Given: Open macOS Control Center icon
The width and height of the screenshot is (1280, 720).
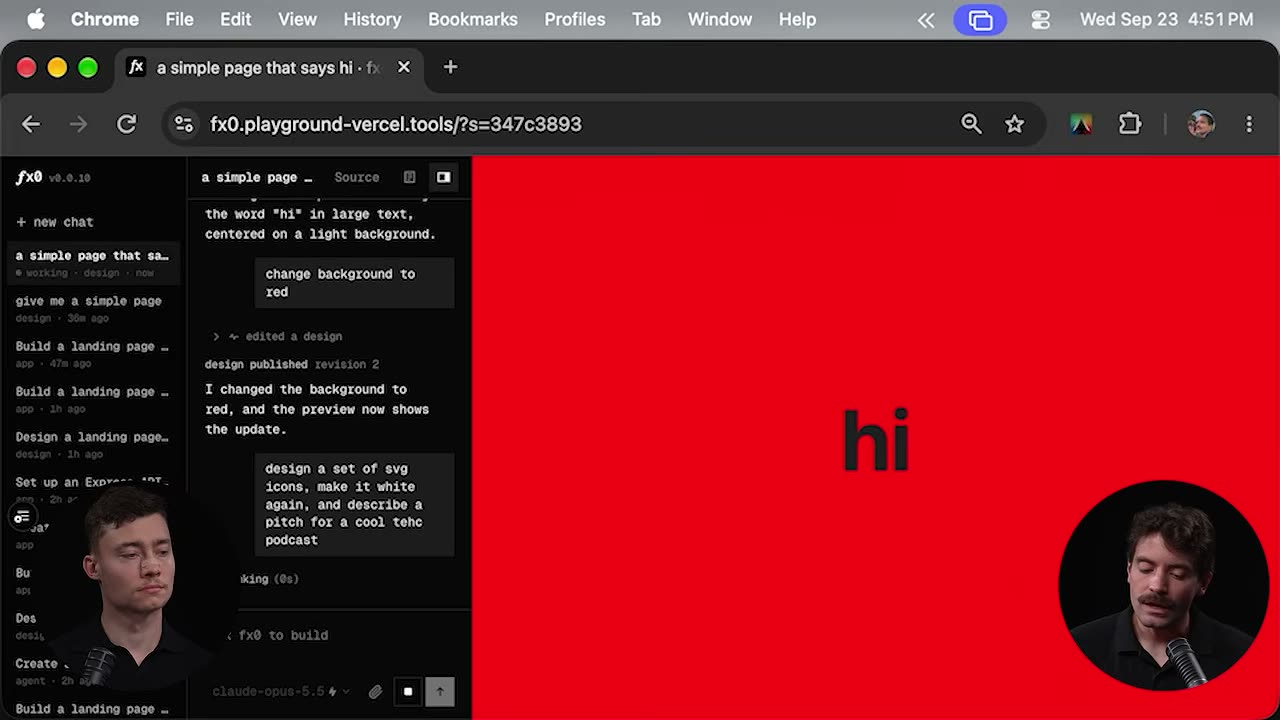Looking at the screenshot, I should click(1040, 19).
